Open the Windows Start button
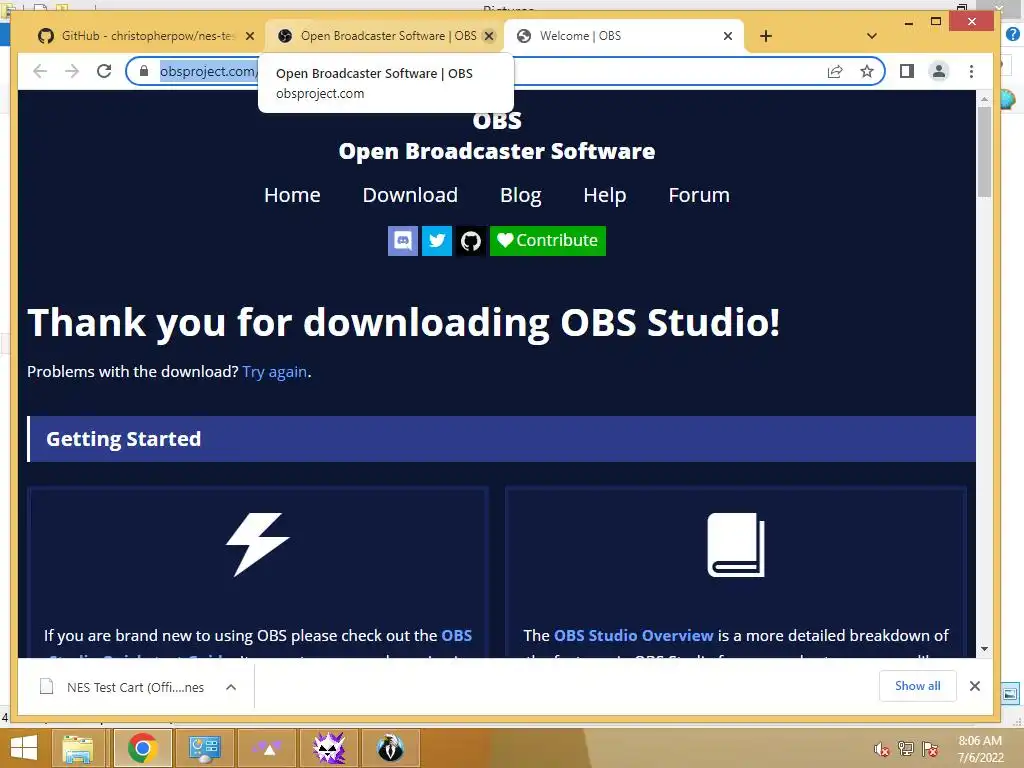Viewport: 1024px width, 768px height. (24, 748)
